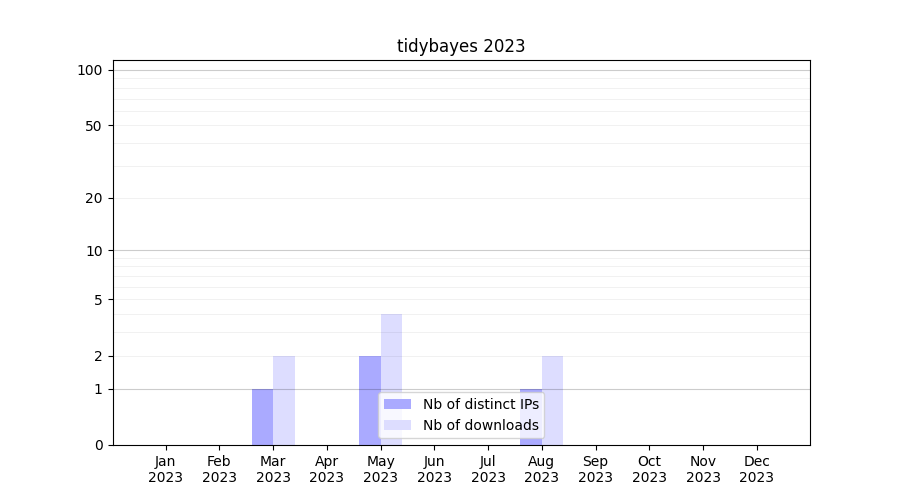The height and width of the screenshot is (500, 900).
Task: Click the March distinct IPs bar
Action: coord(262,417)
